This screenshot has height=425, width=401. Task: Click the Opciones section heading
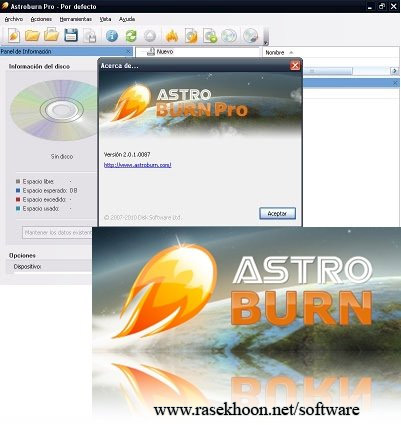click(22, 256)
